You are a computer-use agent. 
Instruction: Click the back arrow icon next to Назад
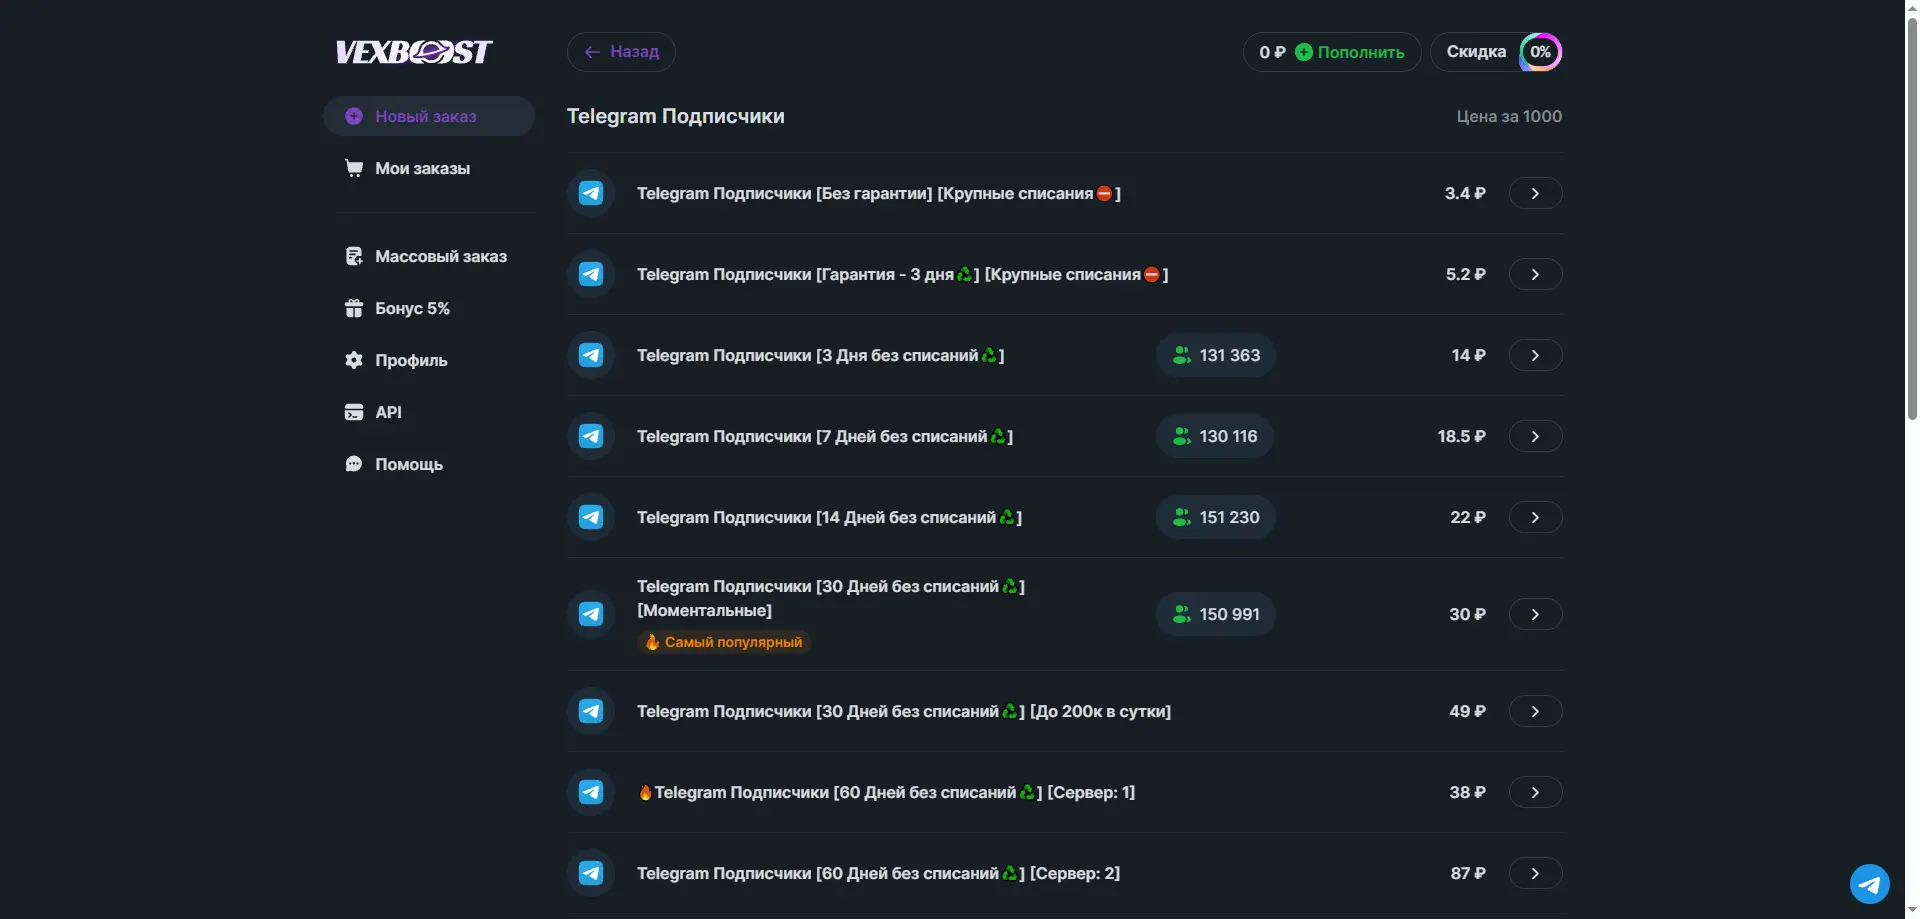point(593,52)
